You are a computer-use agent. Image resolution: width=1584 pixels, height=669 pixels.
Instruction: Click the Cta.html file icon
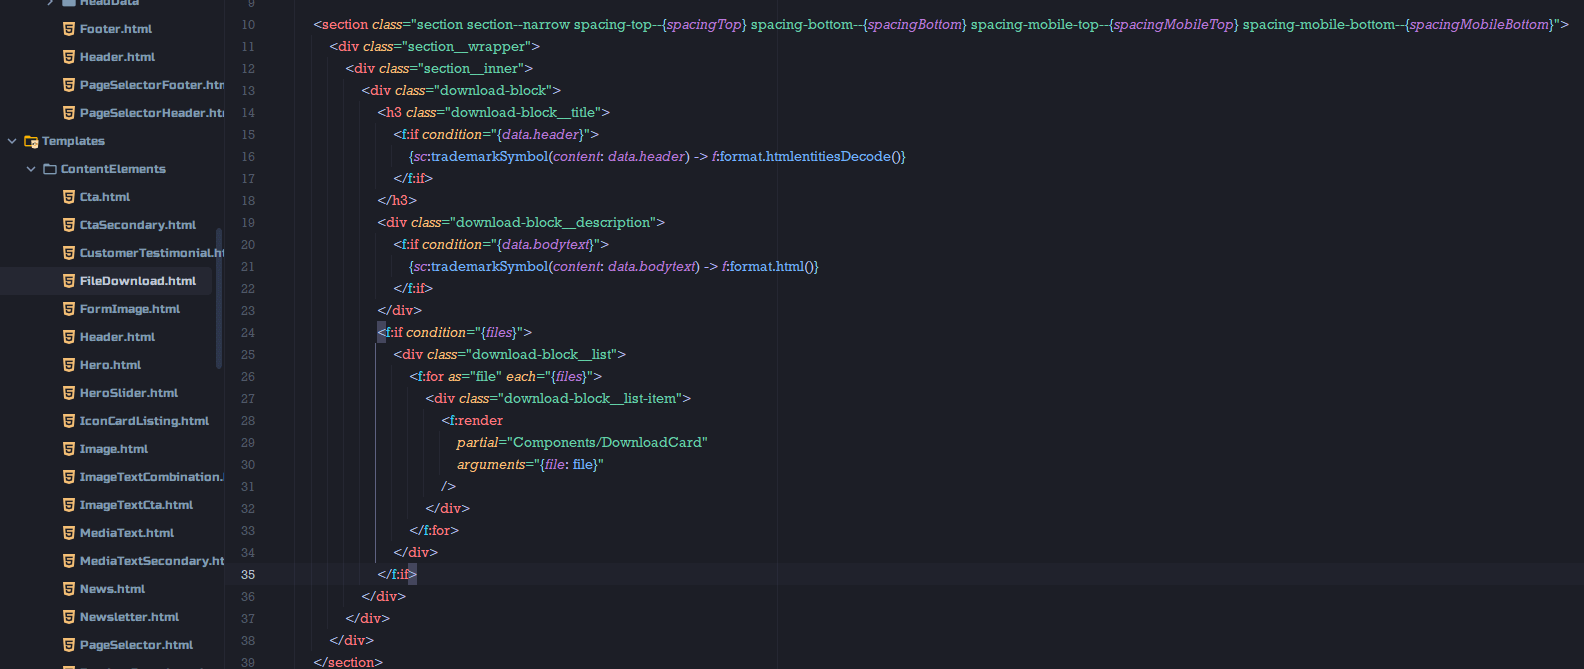pyautogui.click(x=69, y=197)
